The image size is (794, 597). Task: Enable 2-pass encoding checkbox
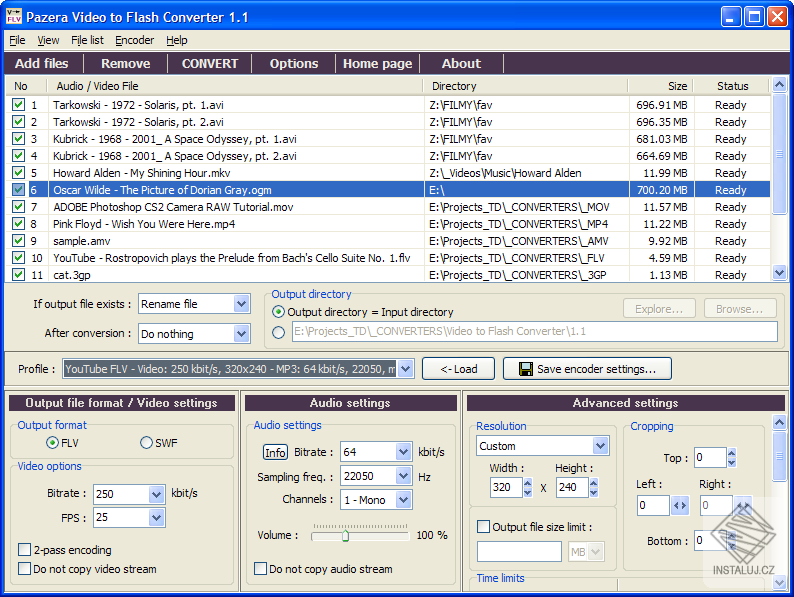pos(24,549)
